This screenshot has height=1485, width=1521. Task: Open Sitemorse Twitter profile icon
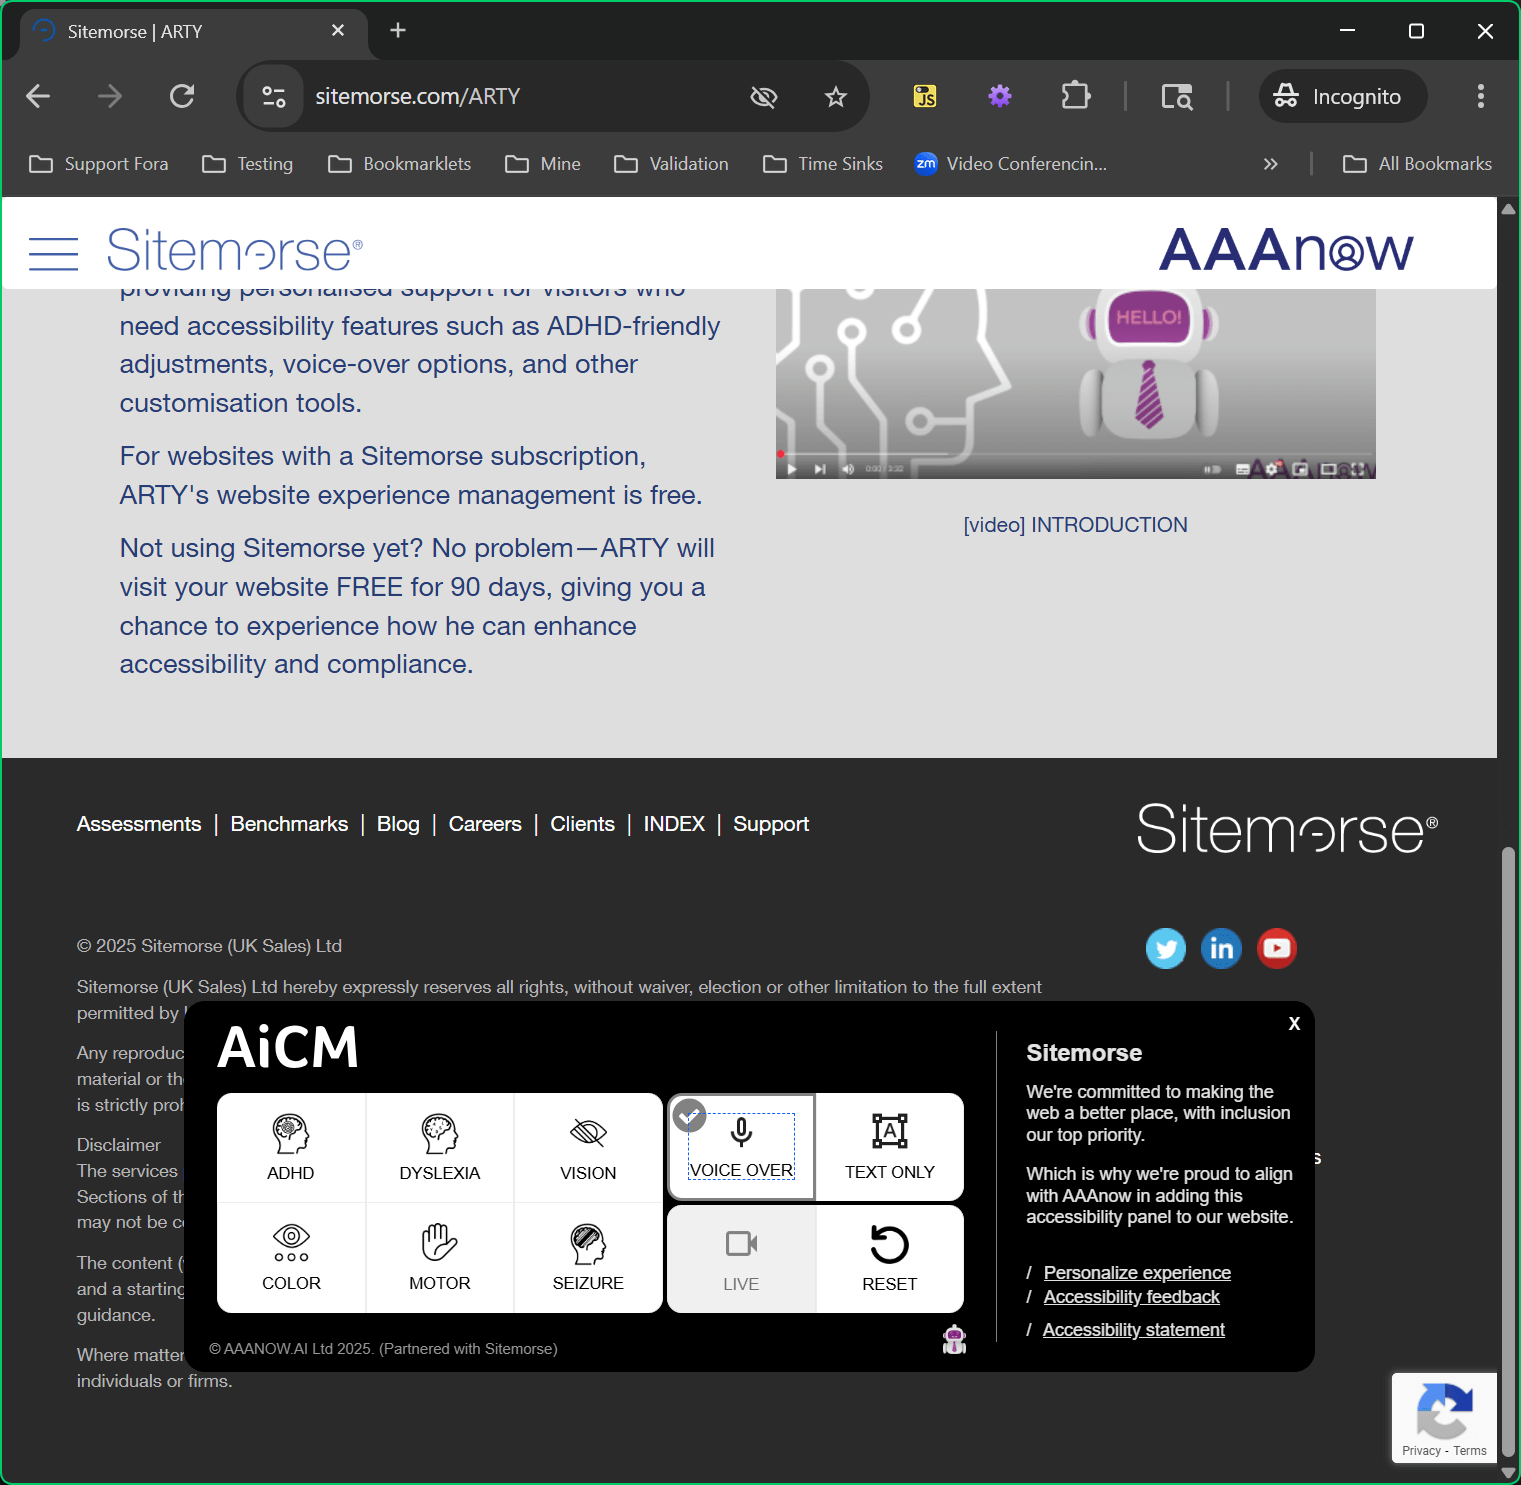[1166, 948]
